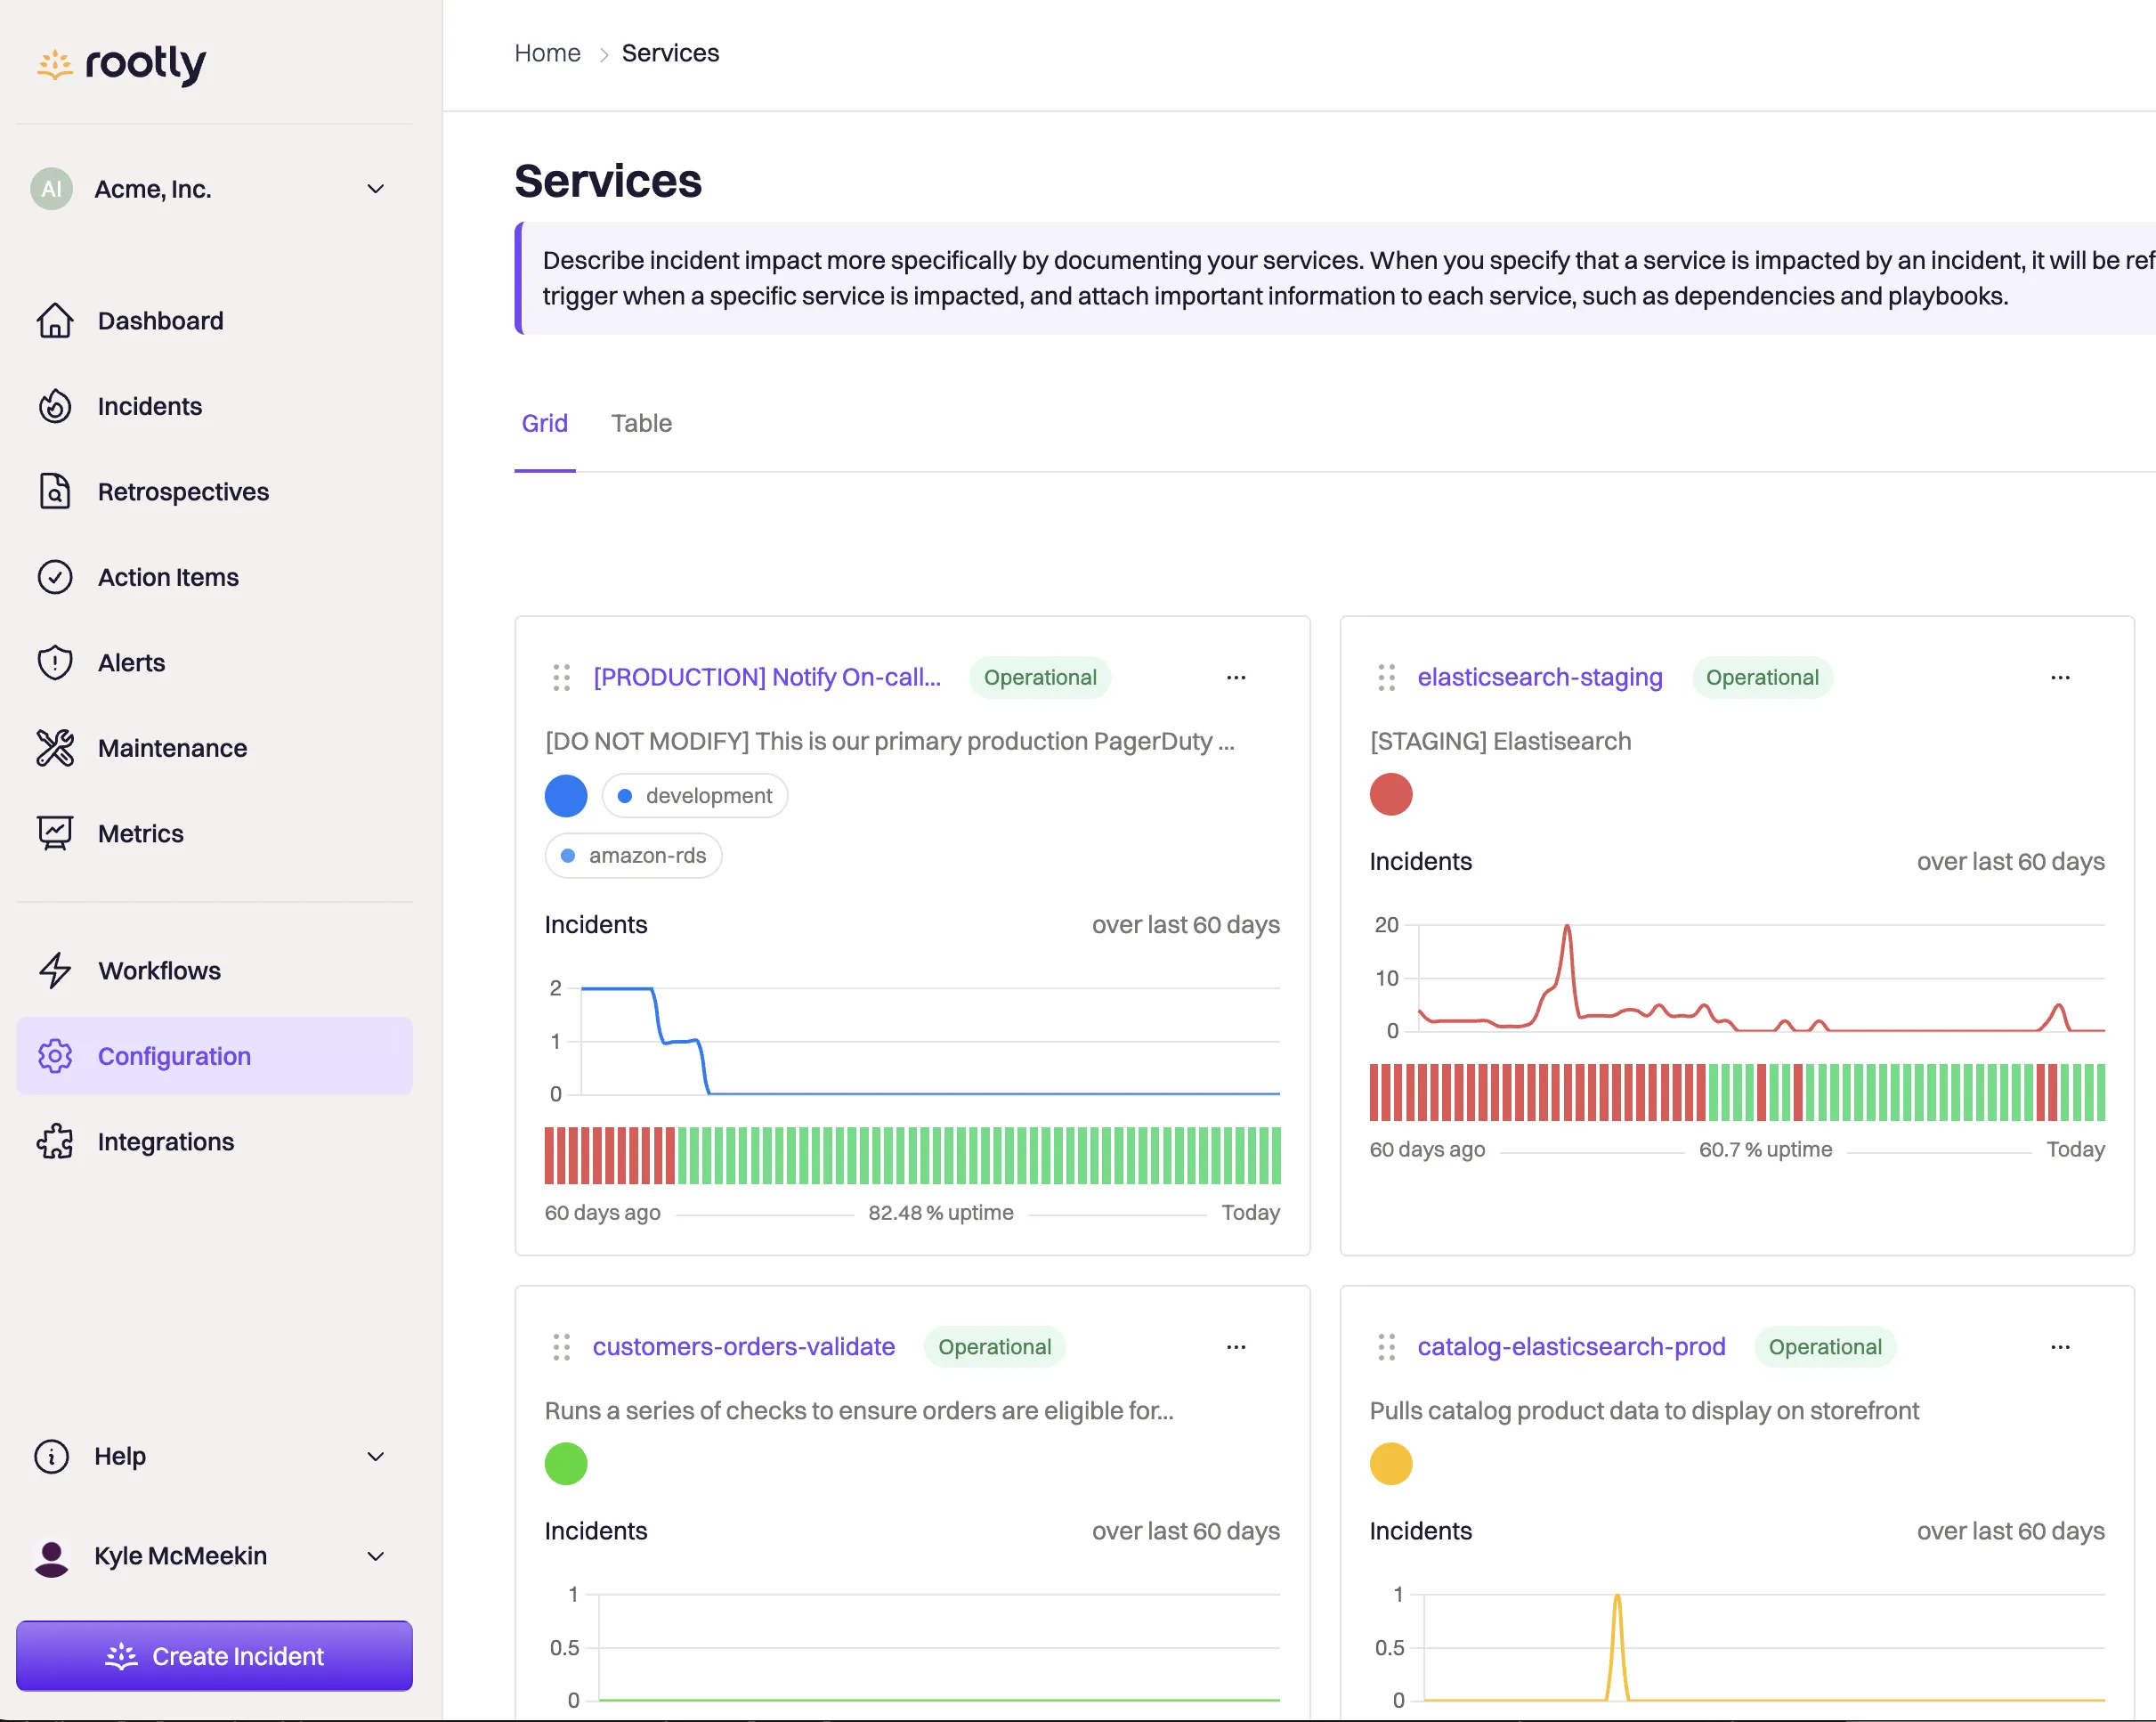Click the Integrations puzzle piece icon
This screenshot has height=1722, width=2156.
coord(55,1142)
